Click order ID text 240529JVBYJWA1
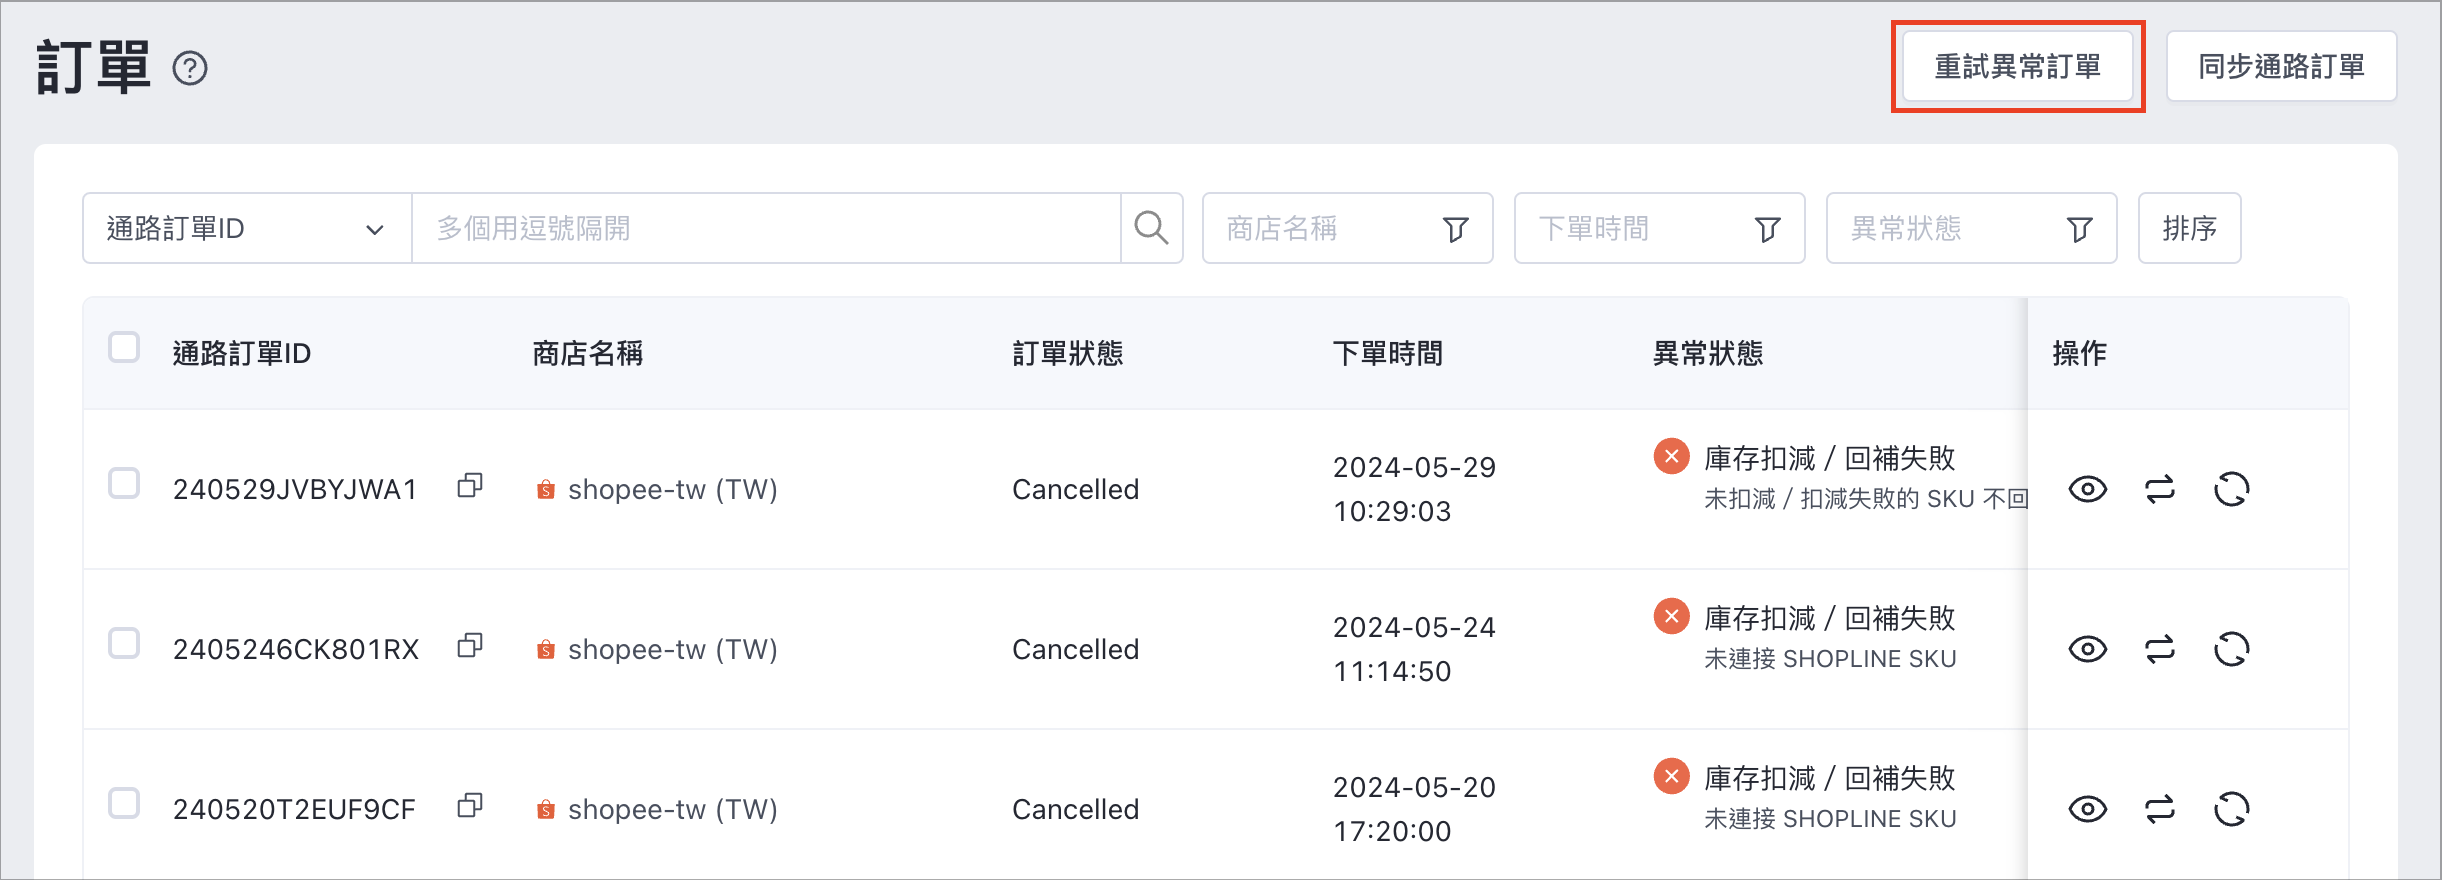The height and width of the screenshot is (880, 2442). (x=295, y=489)
